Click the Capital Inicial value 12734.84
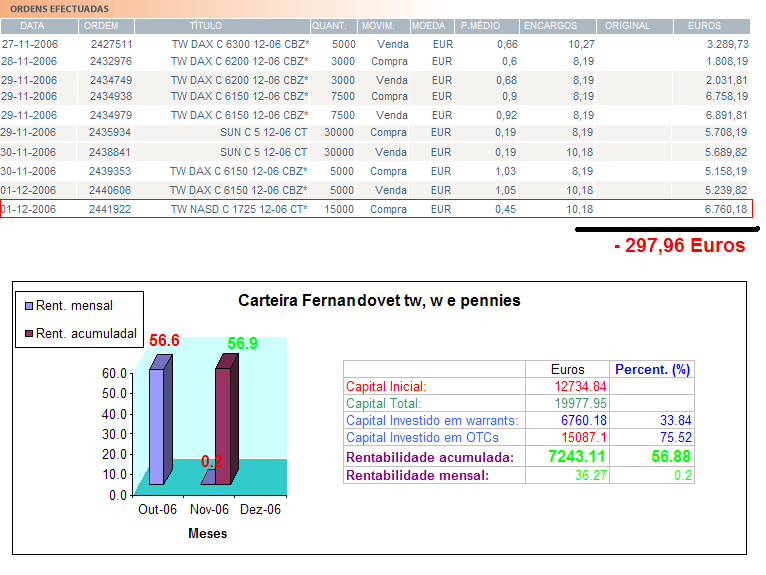This screenshot has height=575, width=766. 580,386
